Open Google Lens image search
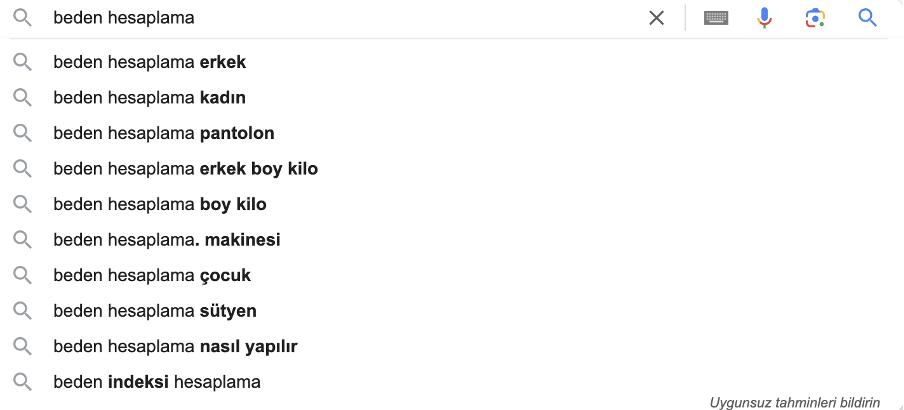904x410 pixels. click(815, 18)
